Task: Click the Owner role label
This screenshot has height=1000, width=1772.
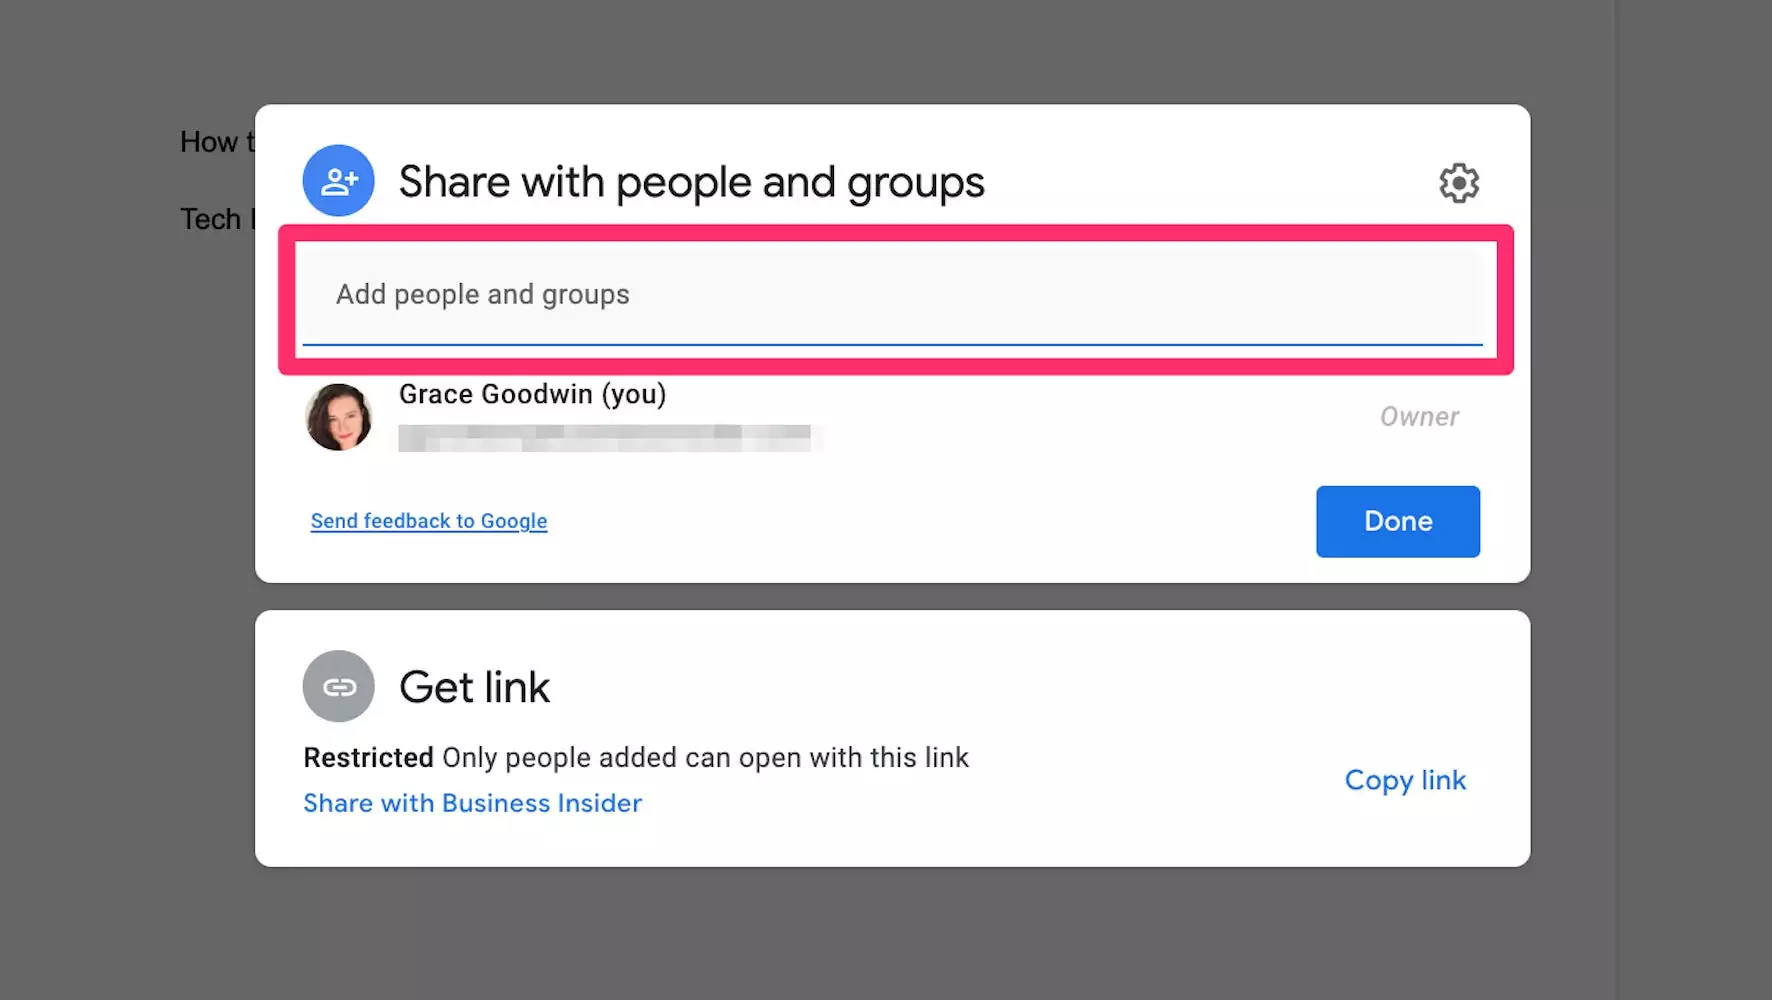Action: (1419, 417)
